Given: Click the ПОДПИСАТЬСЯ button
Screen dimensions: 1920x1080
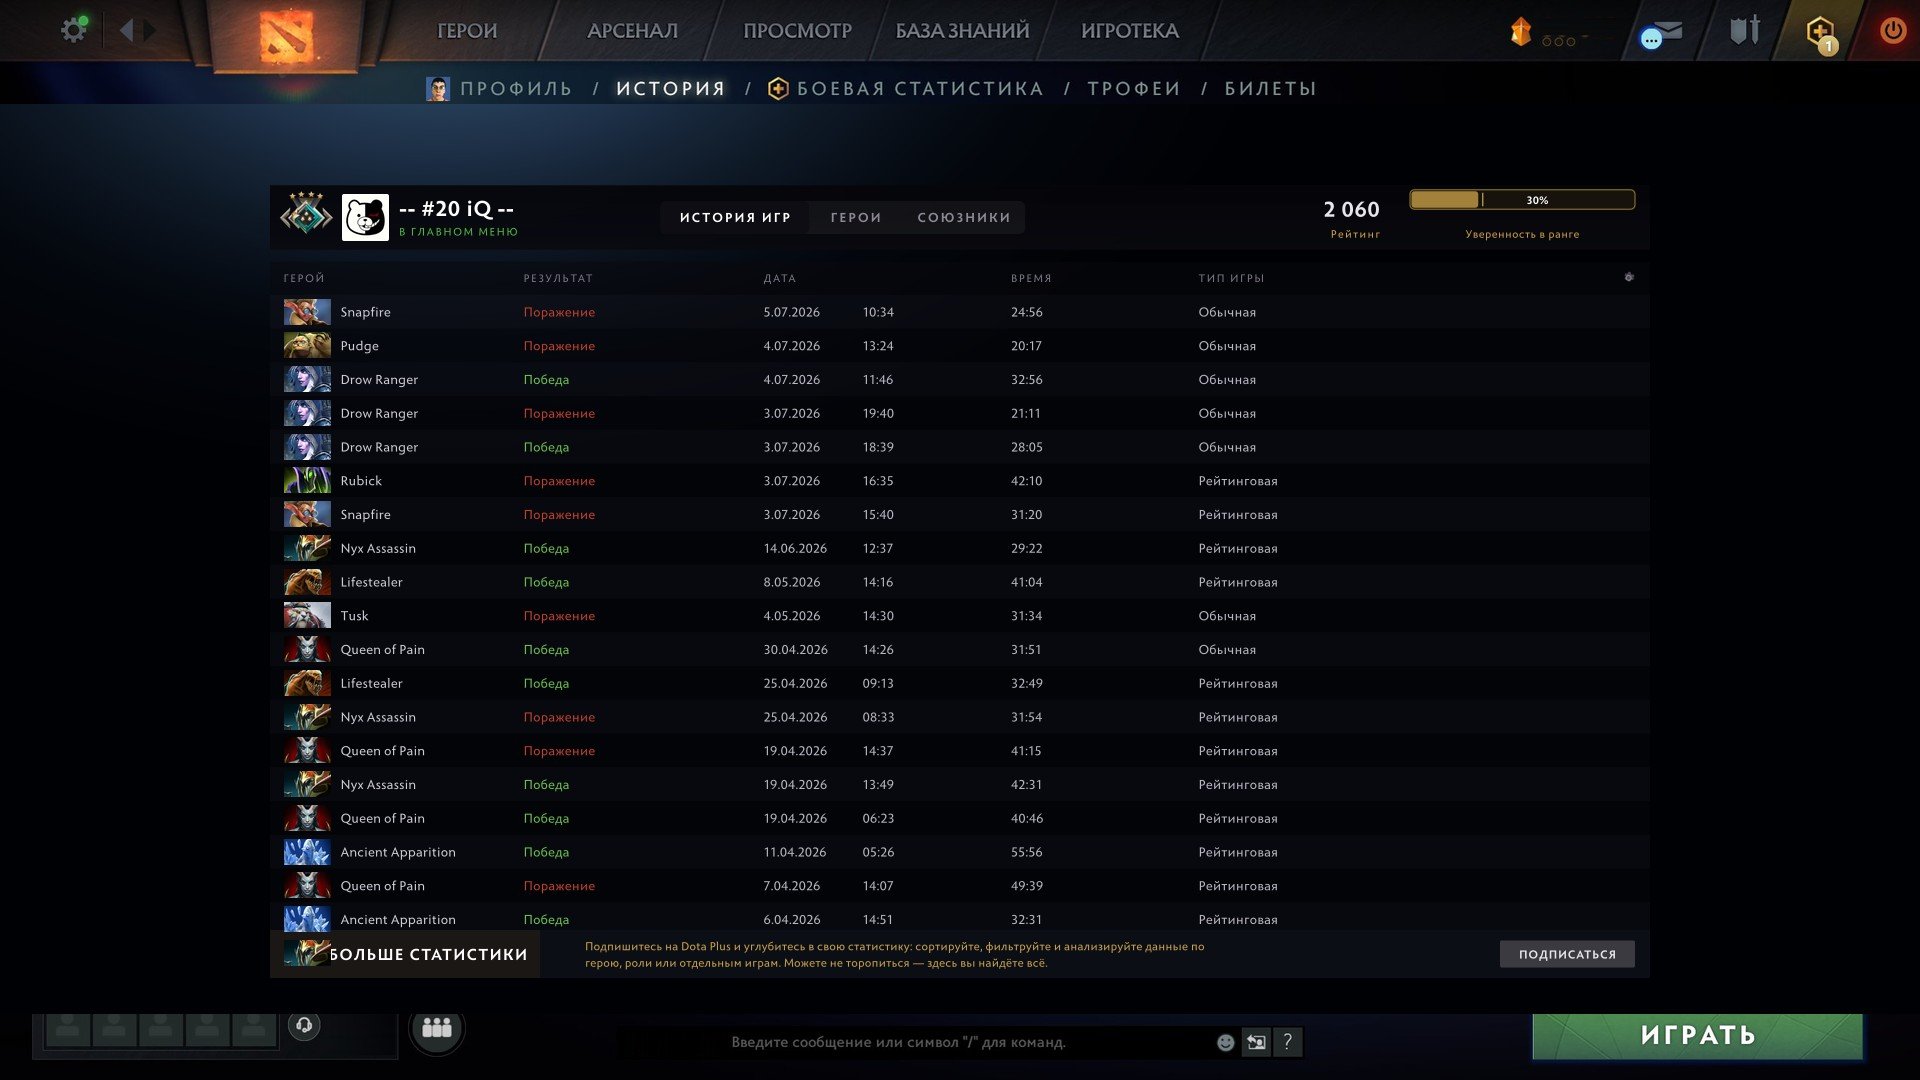Looking at the screenshot, I should click(1567, 954).
